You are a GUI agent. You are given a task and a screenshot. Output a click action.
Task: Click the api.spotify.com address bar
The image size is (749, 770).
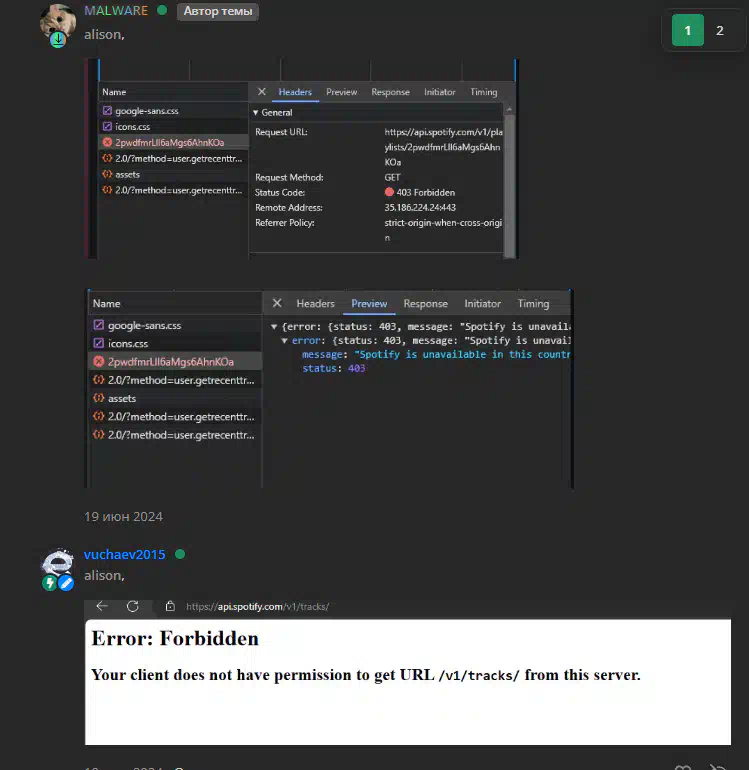coord(257,606)
